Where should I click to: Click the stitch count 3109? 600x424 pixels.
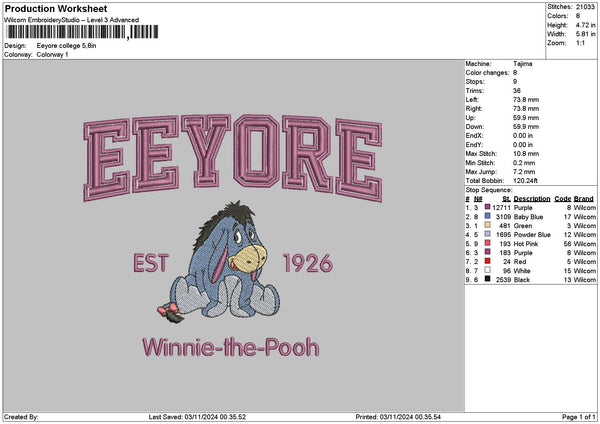[503, 217]
